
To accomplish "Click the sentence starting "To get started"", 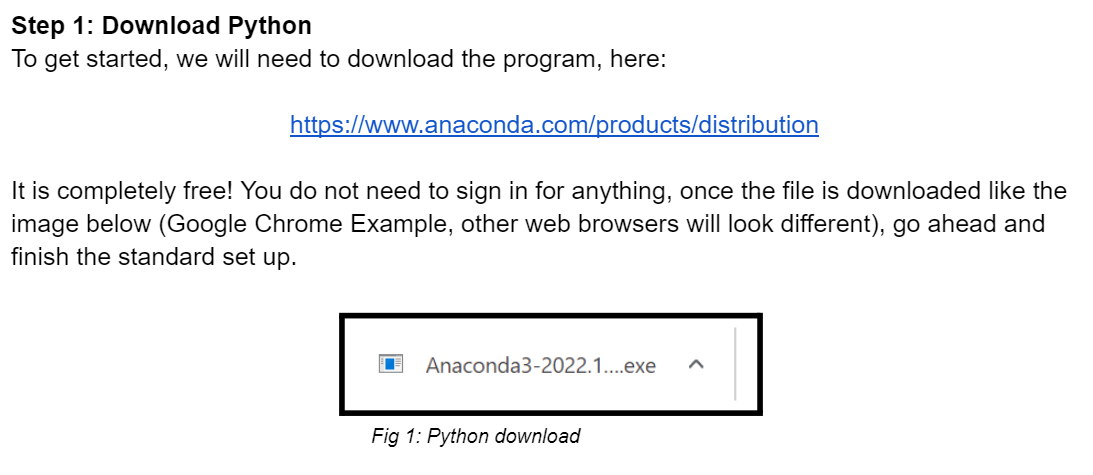I will [339, 59].
